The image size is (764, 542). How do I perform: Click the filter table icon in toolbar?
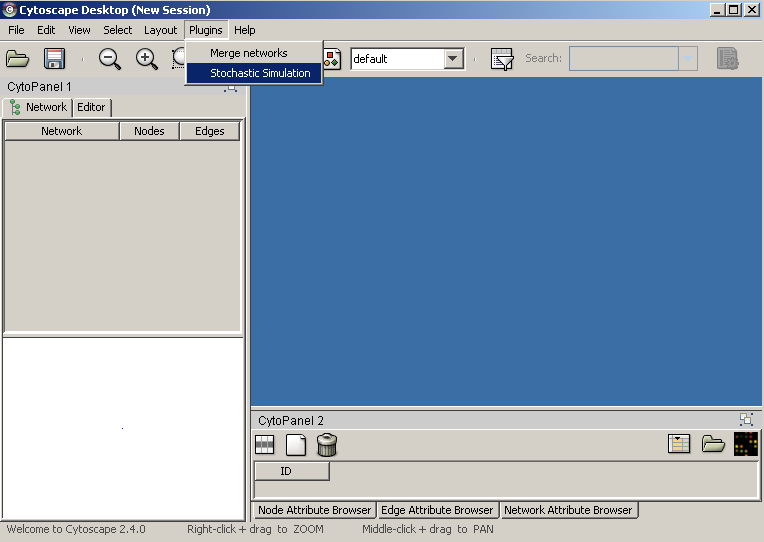(502, 59)
